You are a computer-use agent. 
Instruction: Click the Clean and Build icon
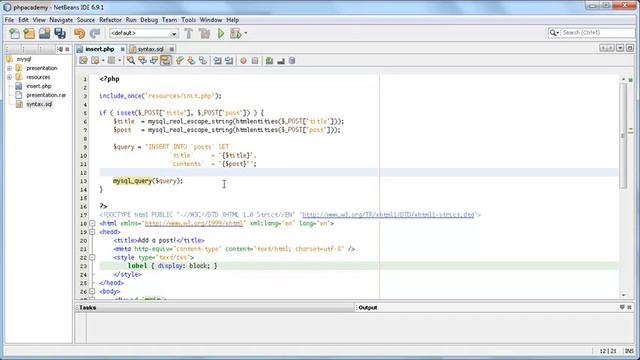(x=204, y=33)
